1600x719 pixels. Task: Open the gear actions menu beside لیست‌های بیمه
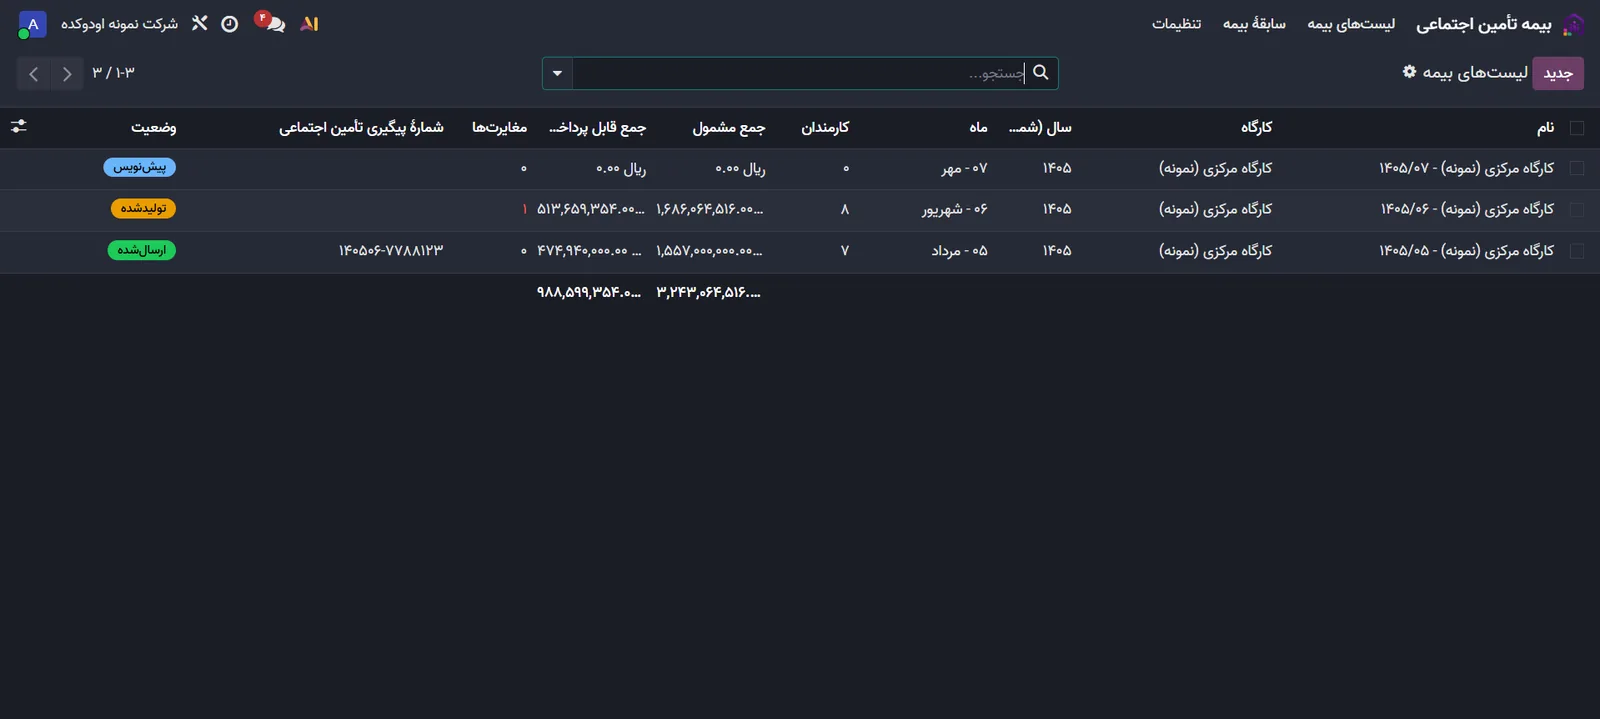coord(1409,72)
